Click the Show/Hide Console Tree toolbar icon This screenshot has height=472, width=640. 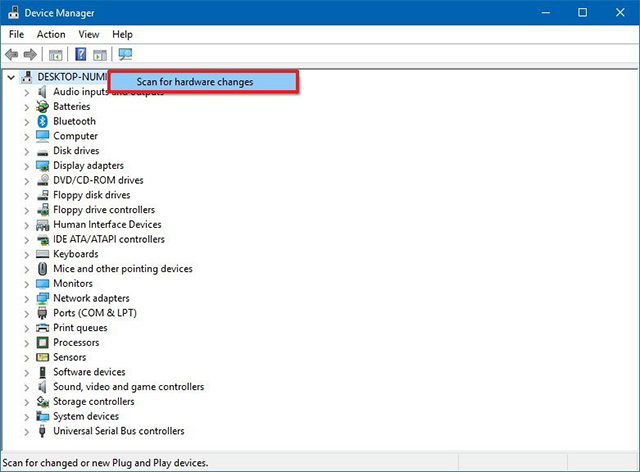pyautogui.click(x=56, y=54)
